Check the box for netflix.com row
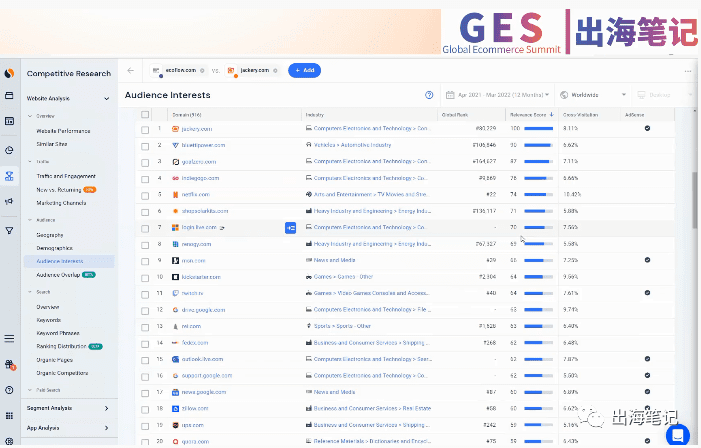 (x=145, y=196)
